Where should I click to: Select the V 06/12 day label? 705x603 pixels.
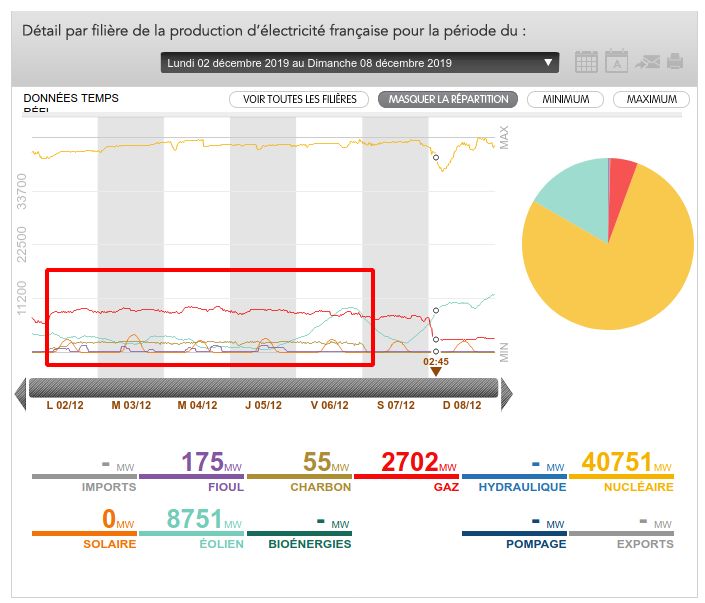(x=329, y=406)
